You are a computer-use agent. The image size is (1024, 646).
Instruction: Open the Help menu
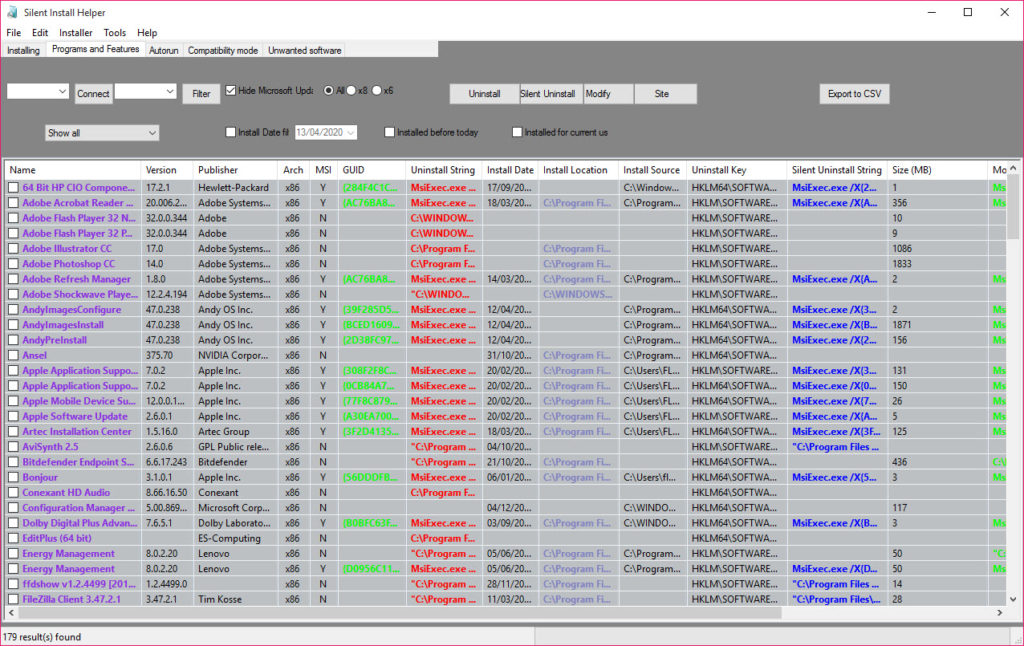tap(147, 33)
